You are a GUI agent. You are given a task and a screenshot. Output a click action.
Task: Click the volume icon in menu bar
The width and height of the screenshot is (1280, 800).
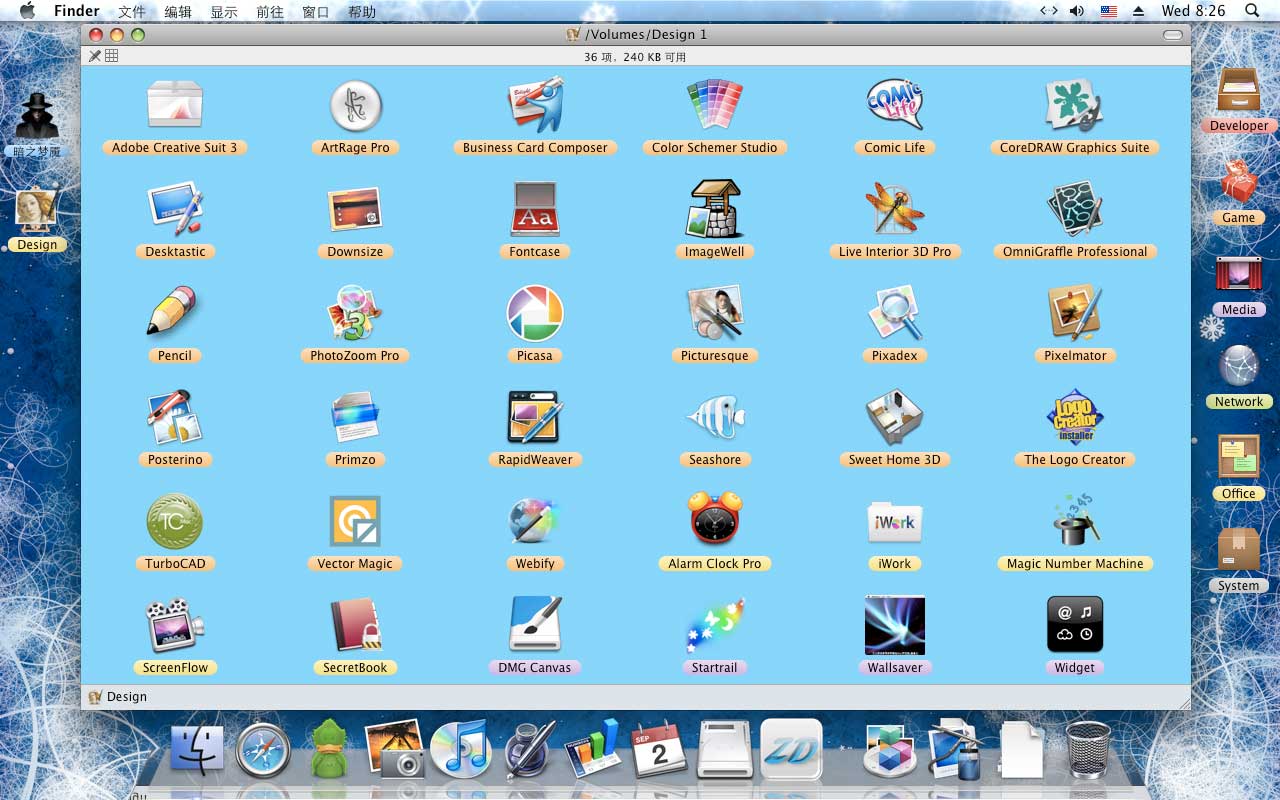pos(1077,11)
